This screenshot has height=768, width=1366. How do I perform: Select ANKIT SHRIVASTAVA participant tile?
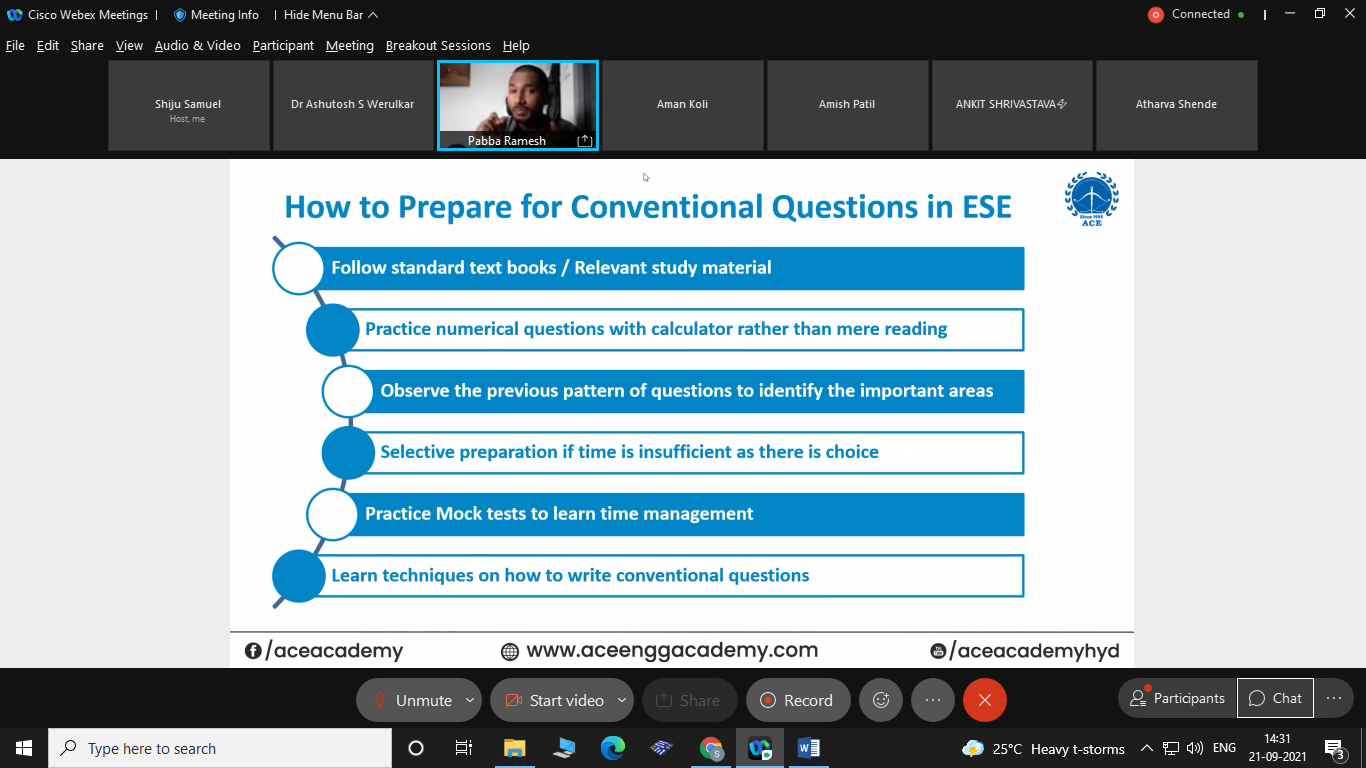click(1012, 105)
